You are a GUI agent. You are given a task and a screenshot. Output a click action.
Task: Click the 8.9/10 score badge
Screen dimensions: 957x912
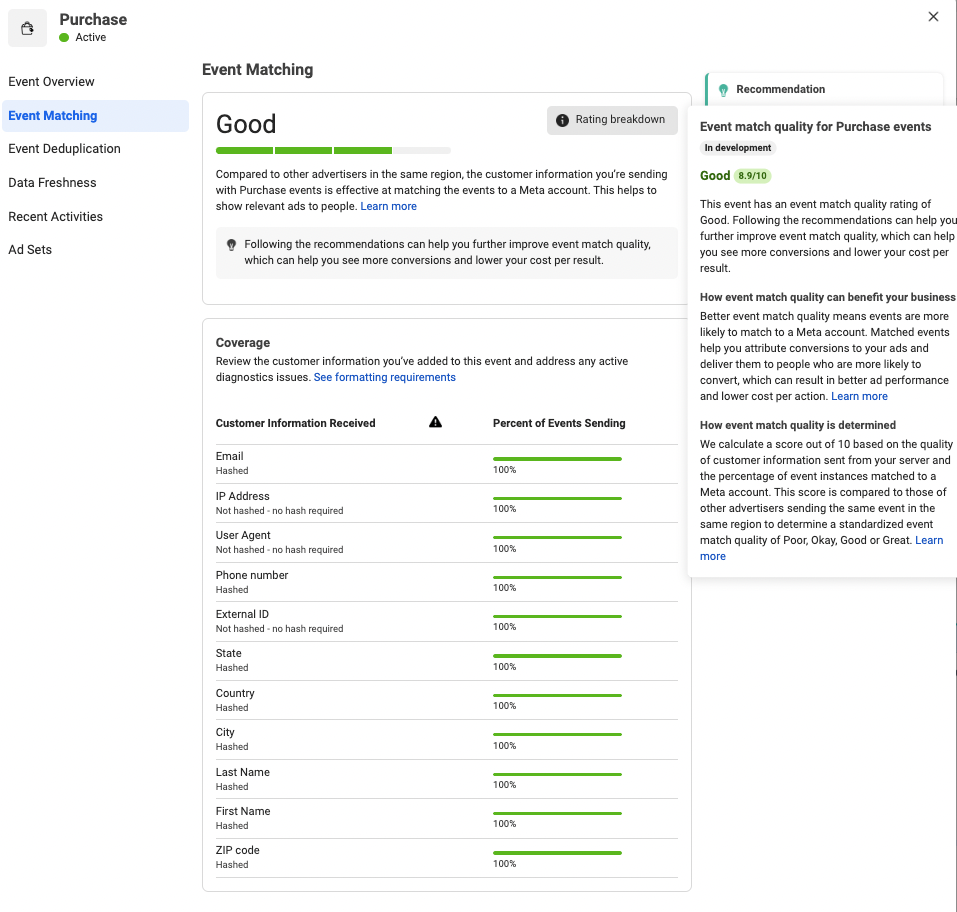click(752, 176)
